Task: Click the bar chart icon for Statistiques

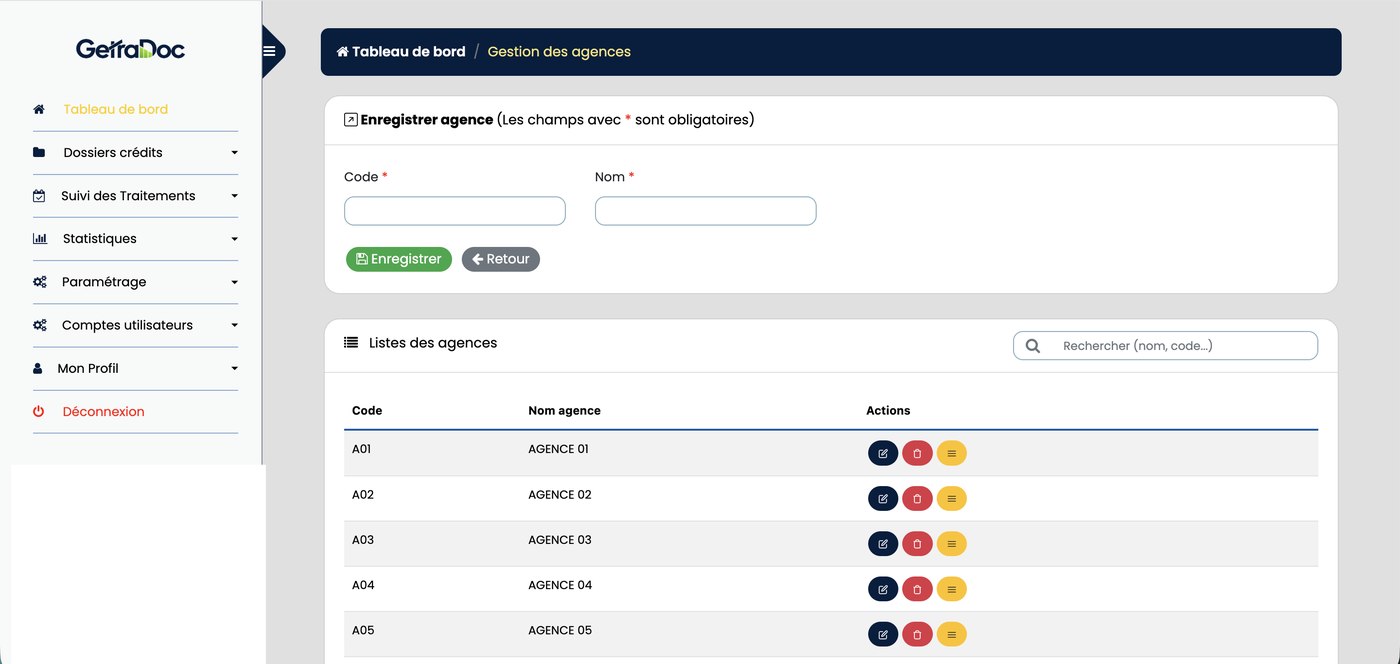Action: click(40, 239)
